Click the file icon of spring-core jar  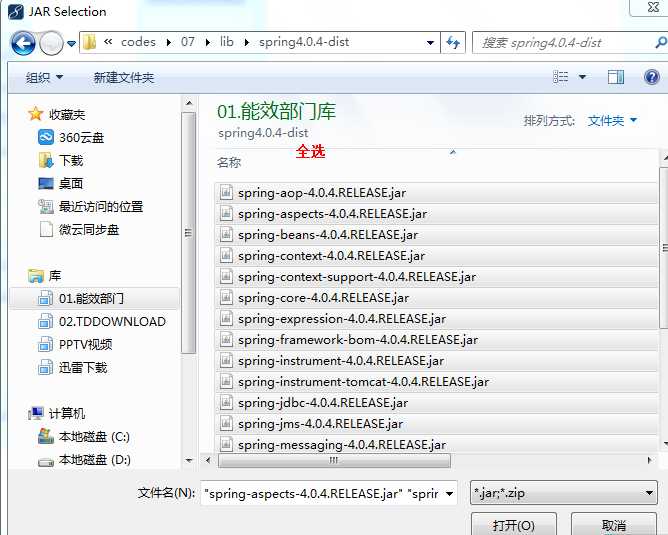pos(226,297)
